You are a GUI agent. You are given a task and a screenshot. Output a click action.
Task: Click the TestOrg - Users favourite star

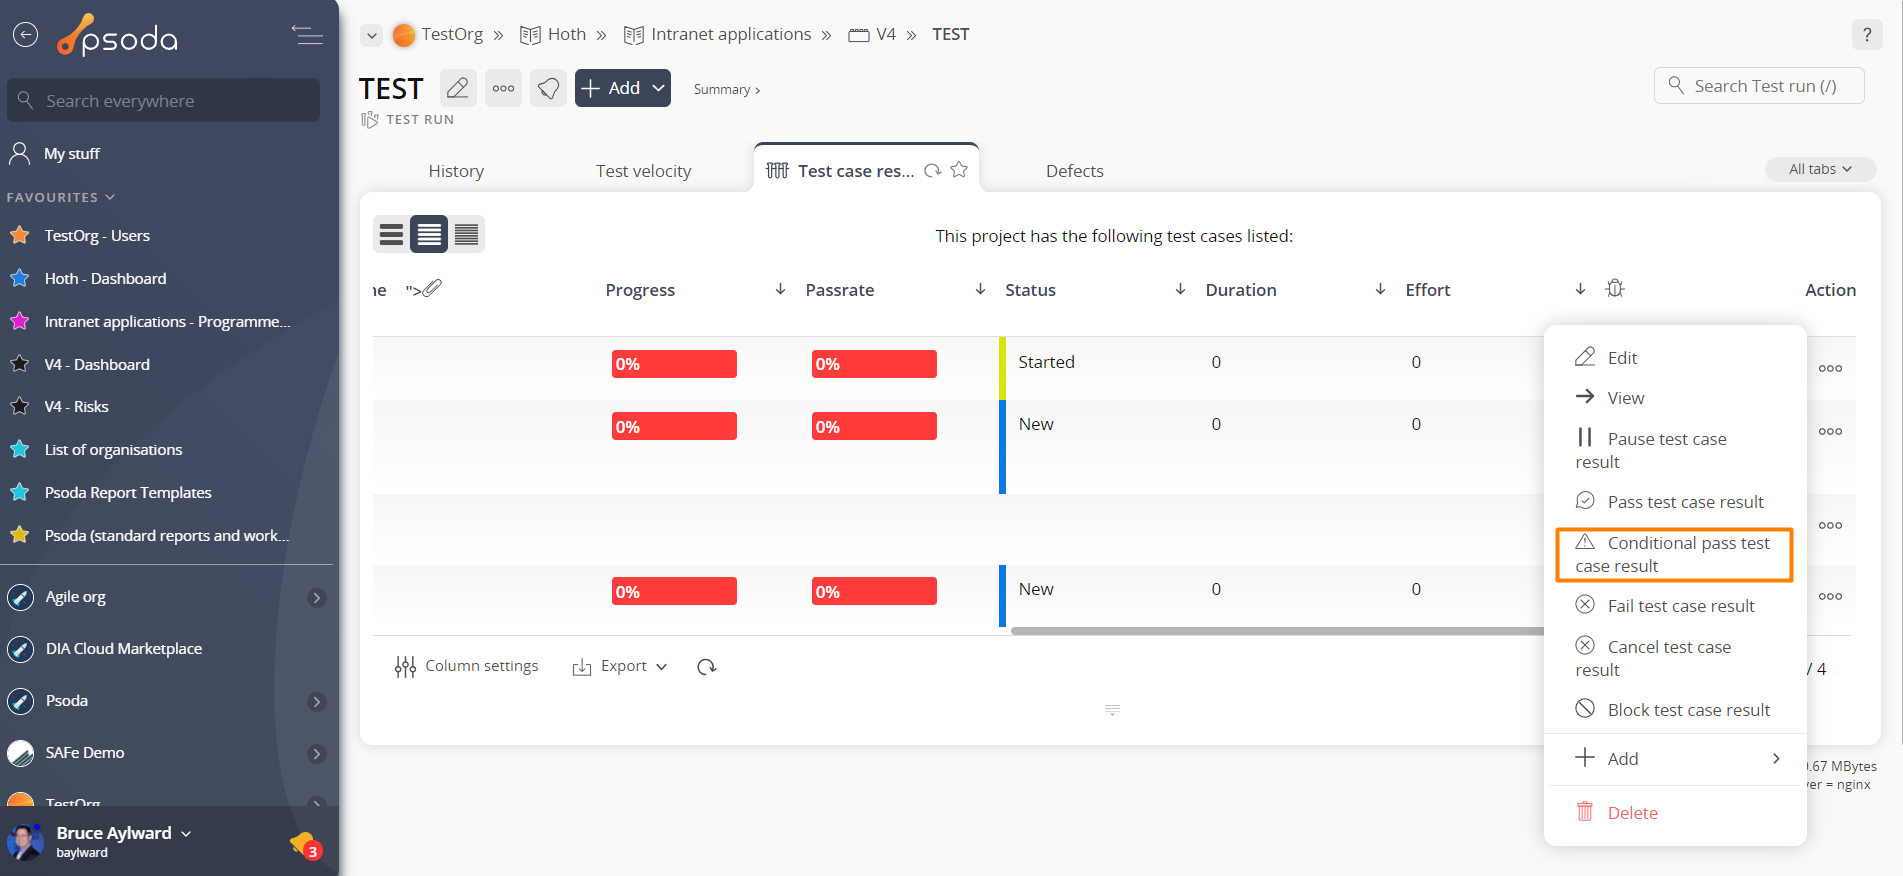tap(19, 236)
